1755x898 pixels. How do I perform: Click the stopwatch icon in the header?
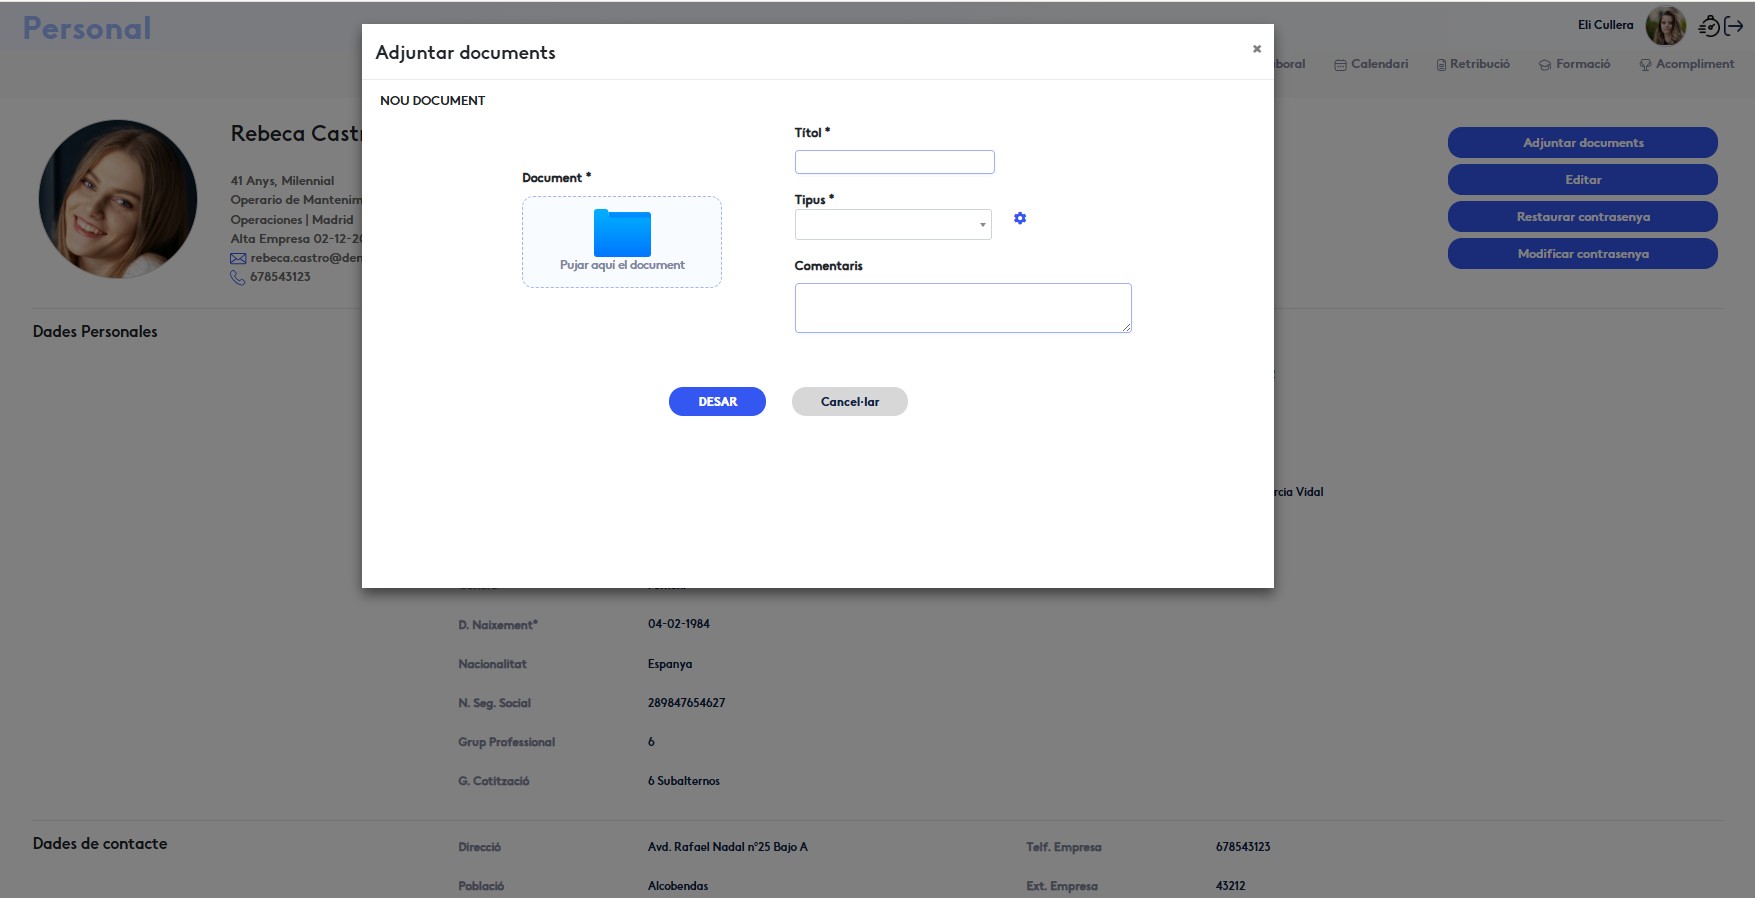coord(1709,27)
